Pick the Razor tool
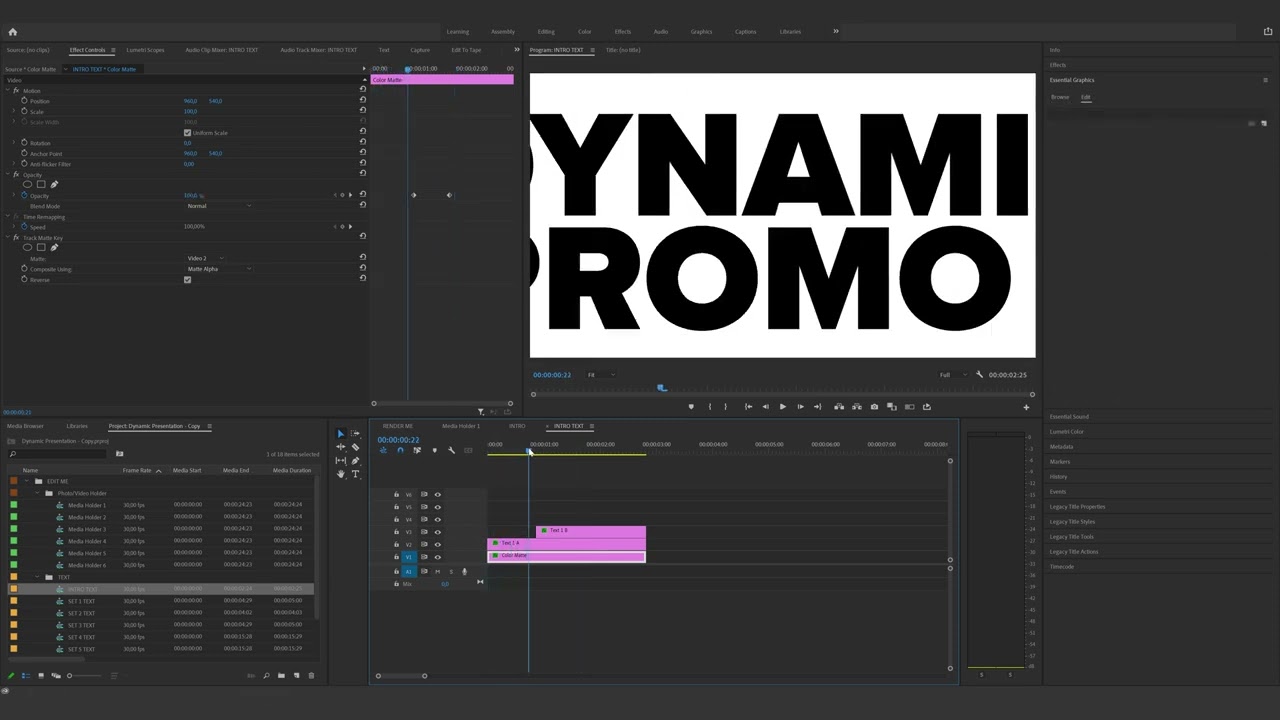1280x720 pixels. point(355,447)
